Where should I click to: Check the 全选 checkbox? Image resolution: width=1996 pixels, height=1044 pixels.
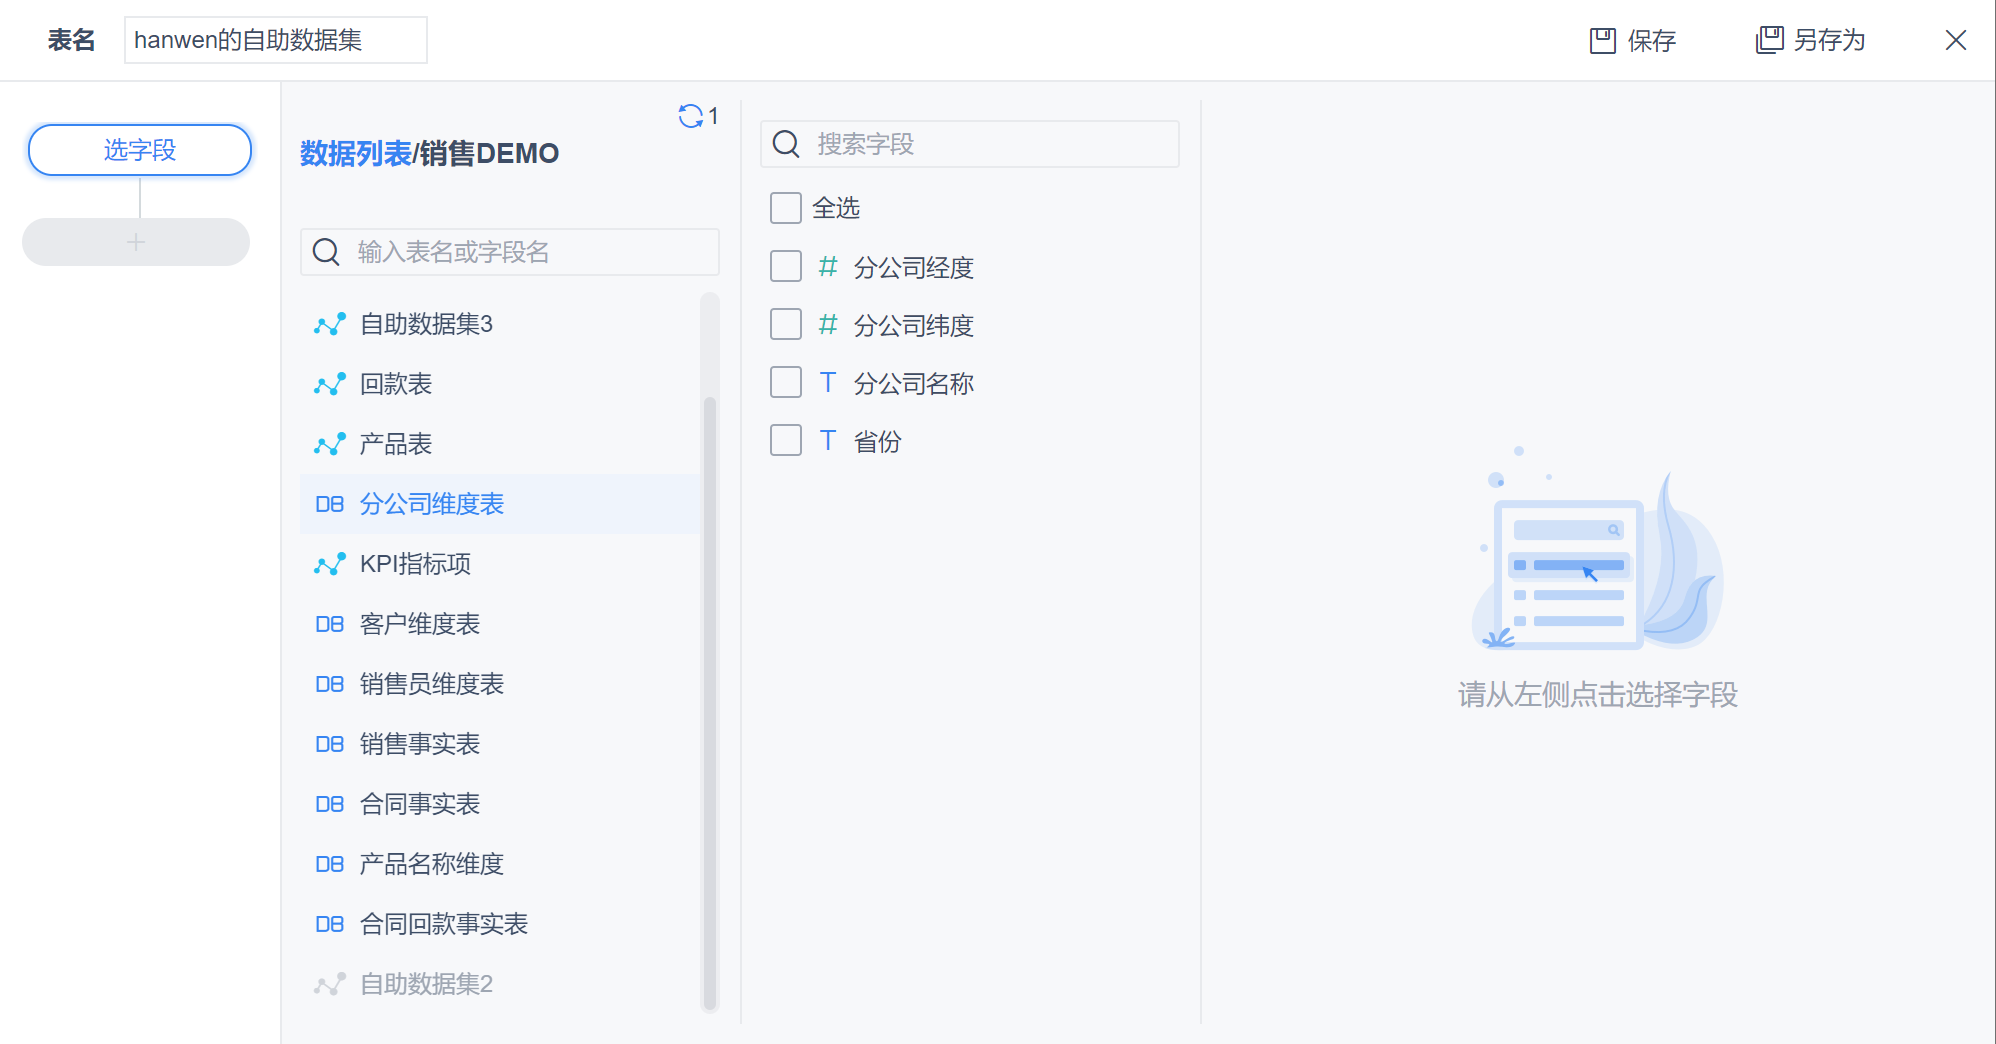point(786,208)
